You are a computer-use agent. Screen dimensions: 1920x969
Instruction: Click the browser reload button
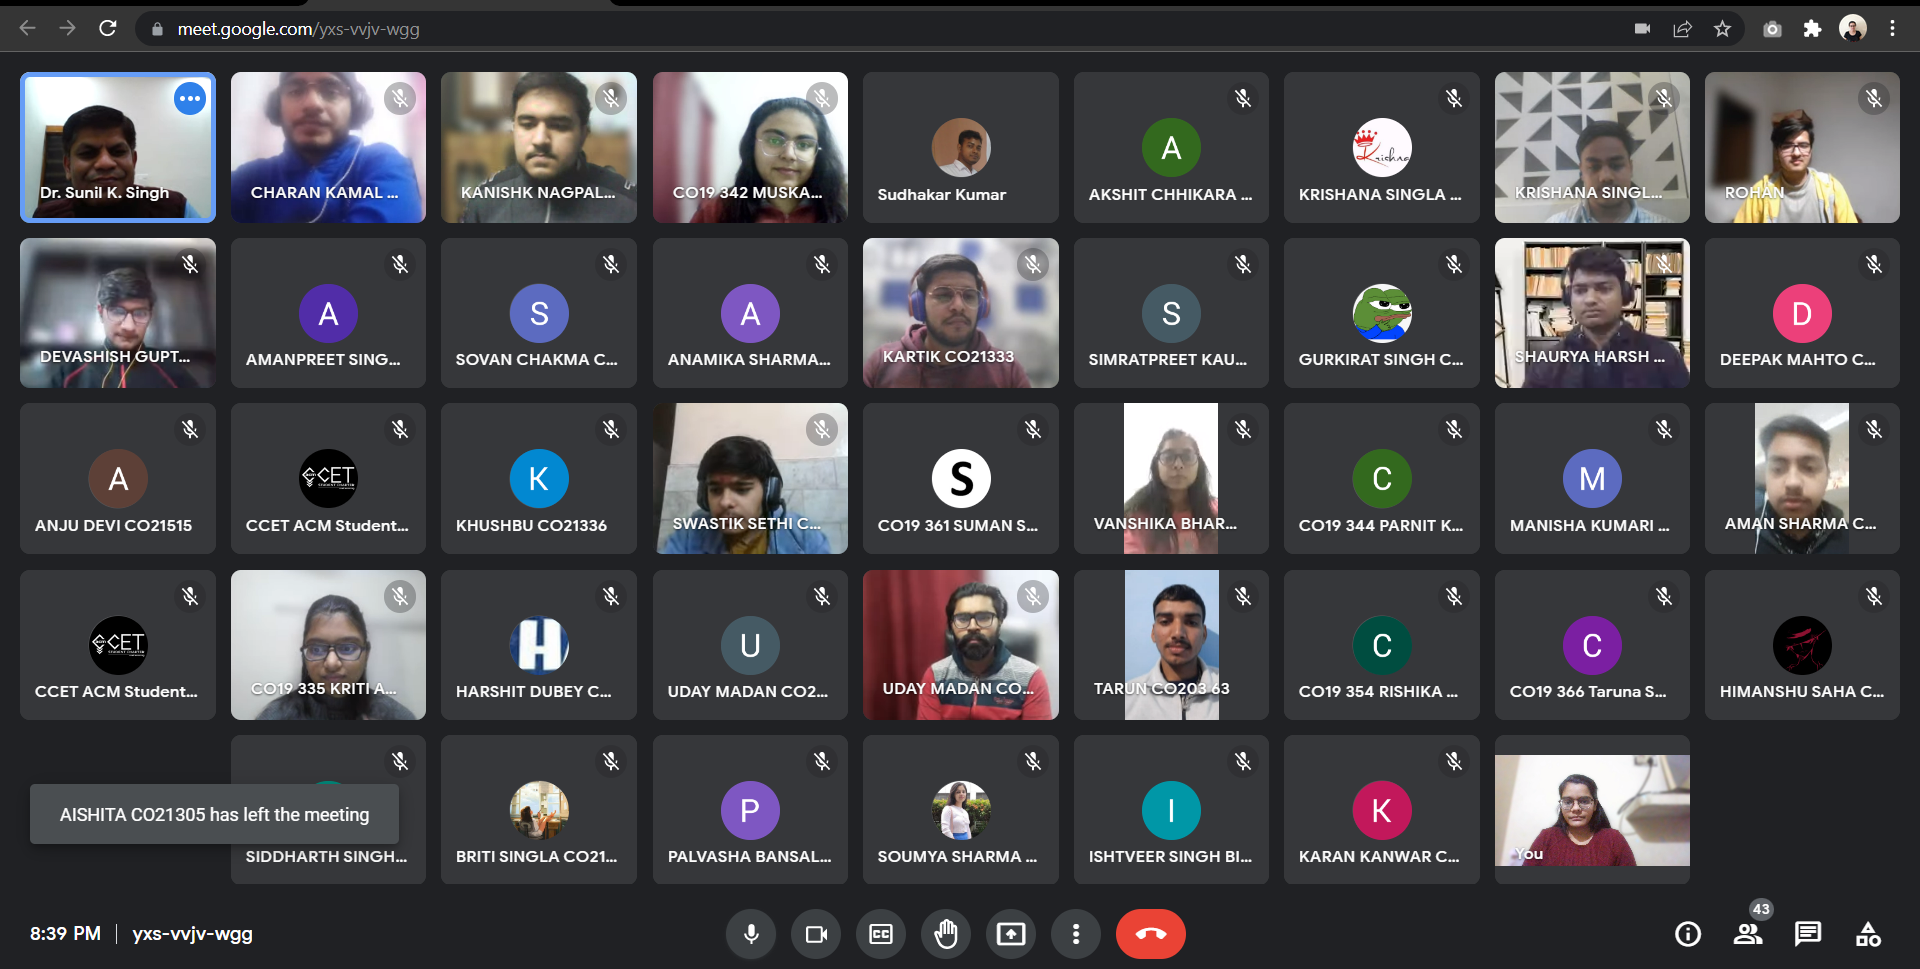(108, 29)
